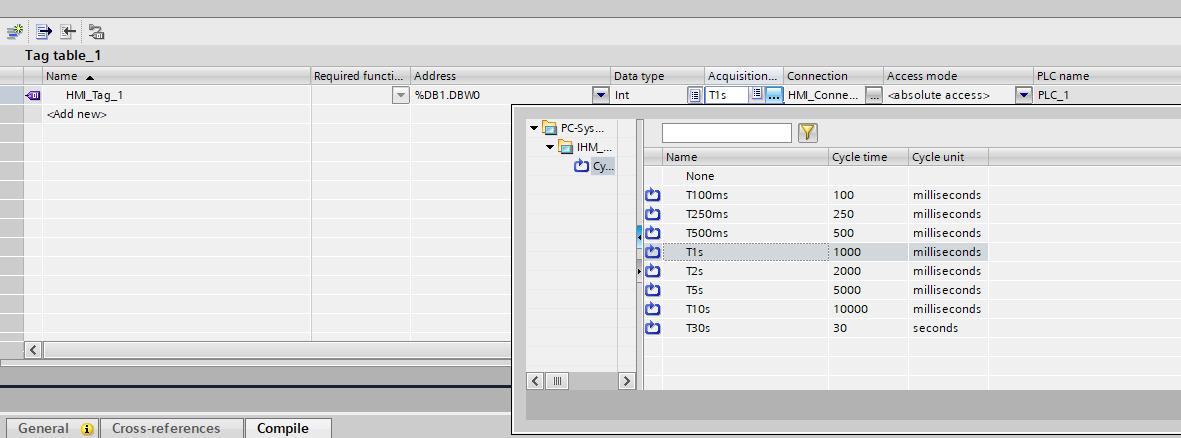The image size is (1181, 438).
Task: Click the Acquisition cycle ellipsis button
Action: (x=773, y=96)
